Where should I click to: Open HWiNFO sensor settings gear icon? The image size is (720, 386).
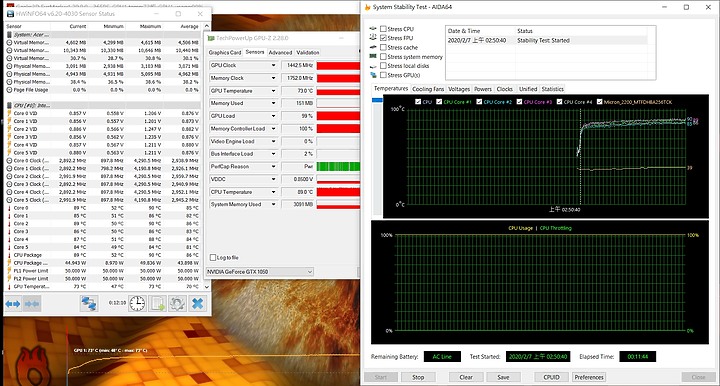coord(177,304)
